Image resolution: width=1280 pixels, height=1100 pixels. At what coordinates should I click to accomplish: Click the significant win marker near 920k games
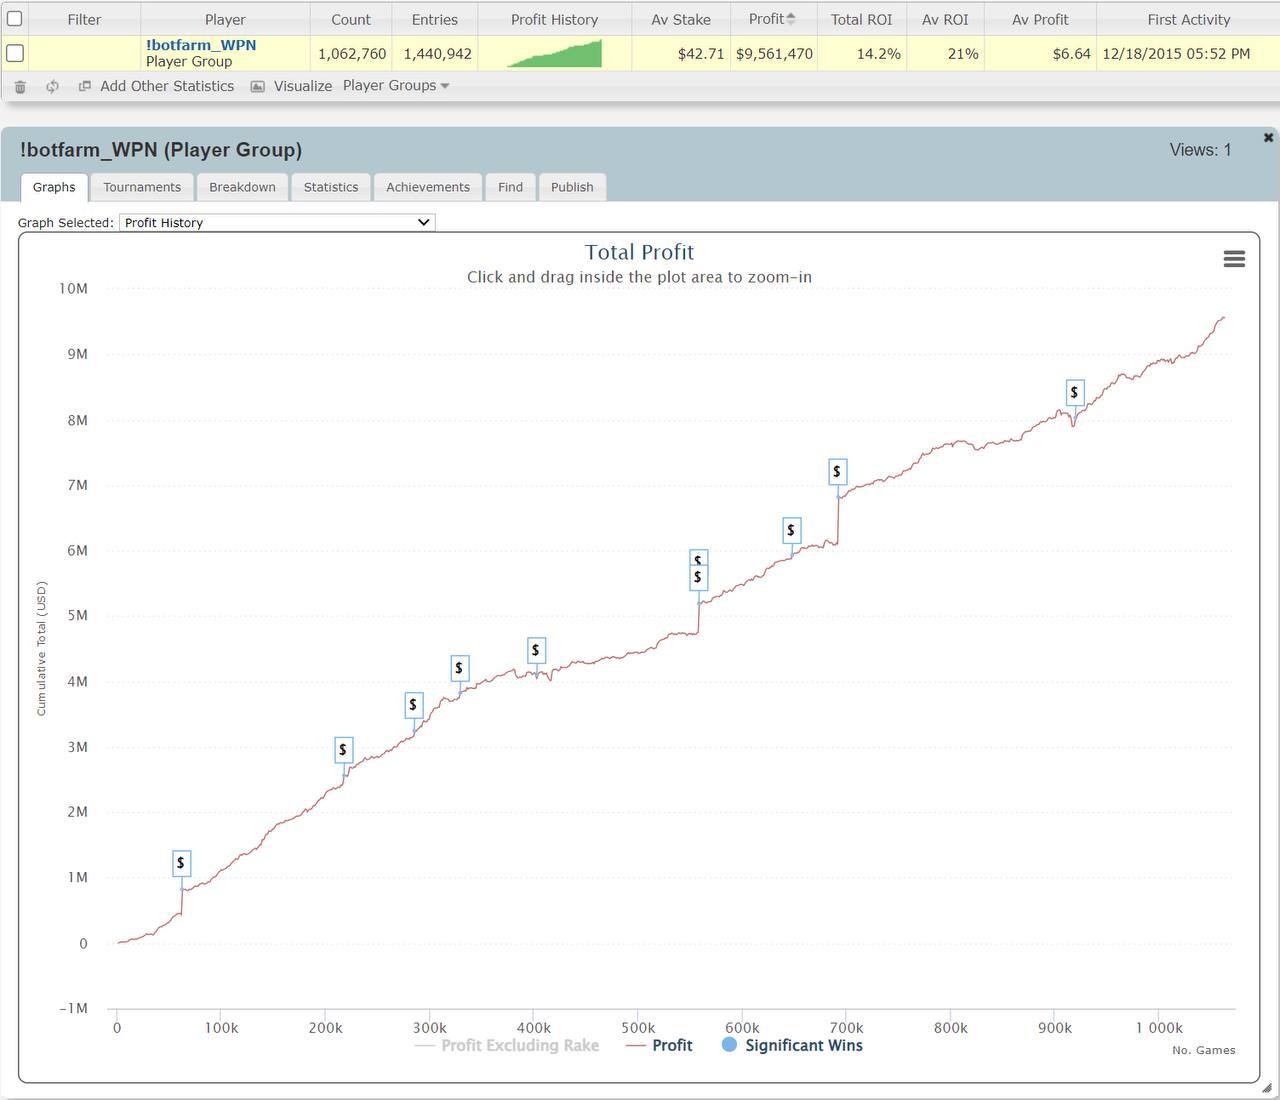pyautogui.click(x=1074, y=393)
